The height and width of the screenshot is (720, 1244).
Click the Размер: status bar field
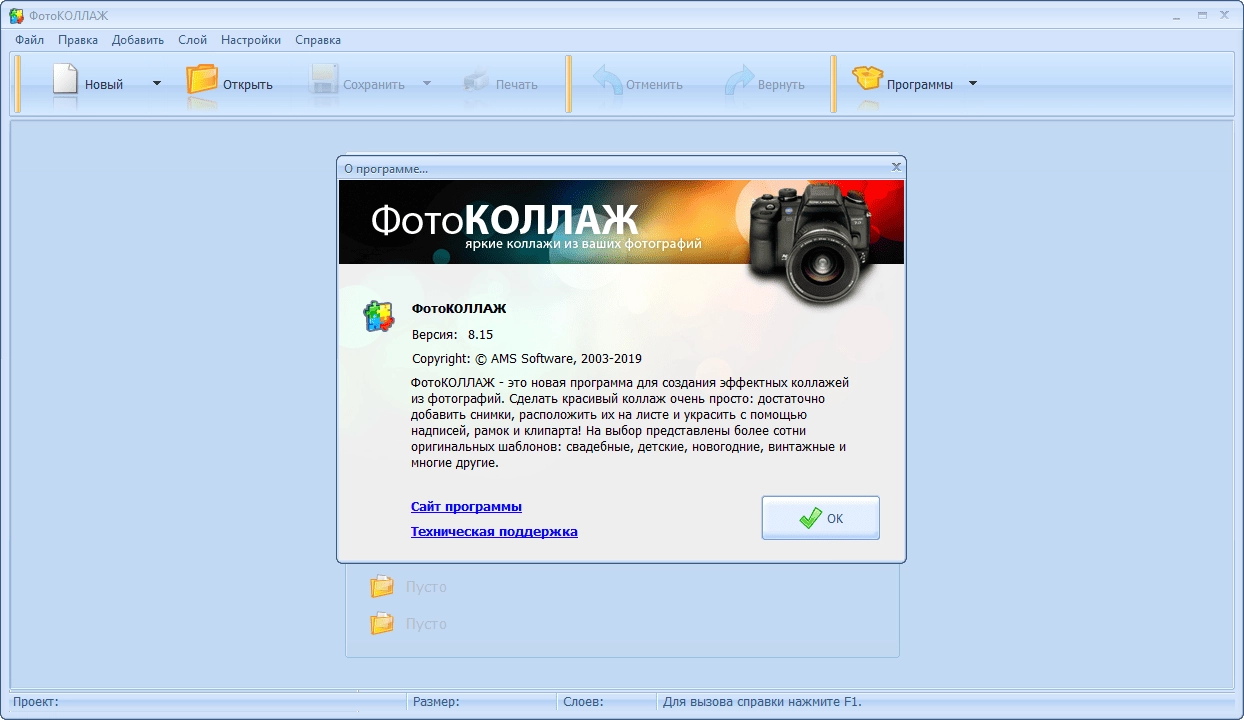(x=481, y=702)
